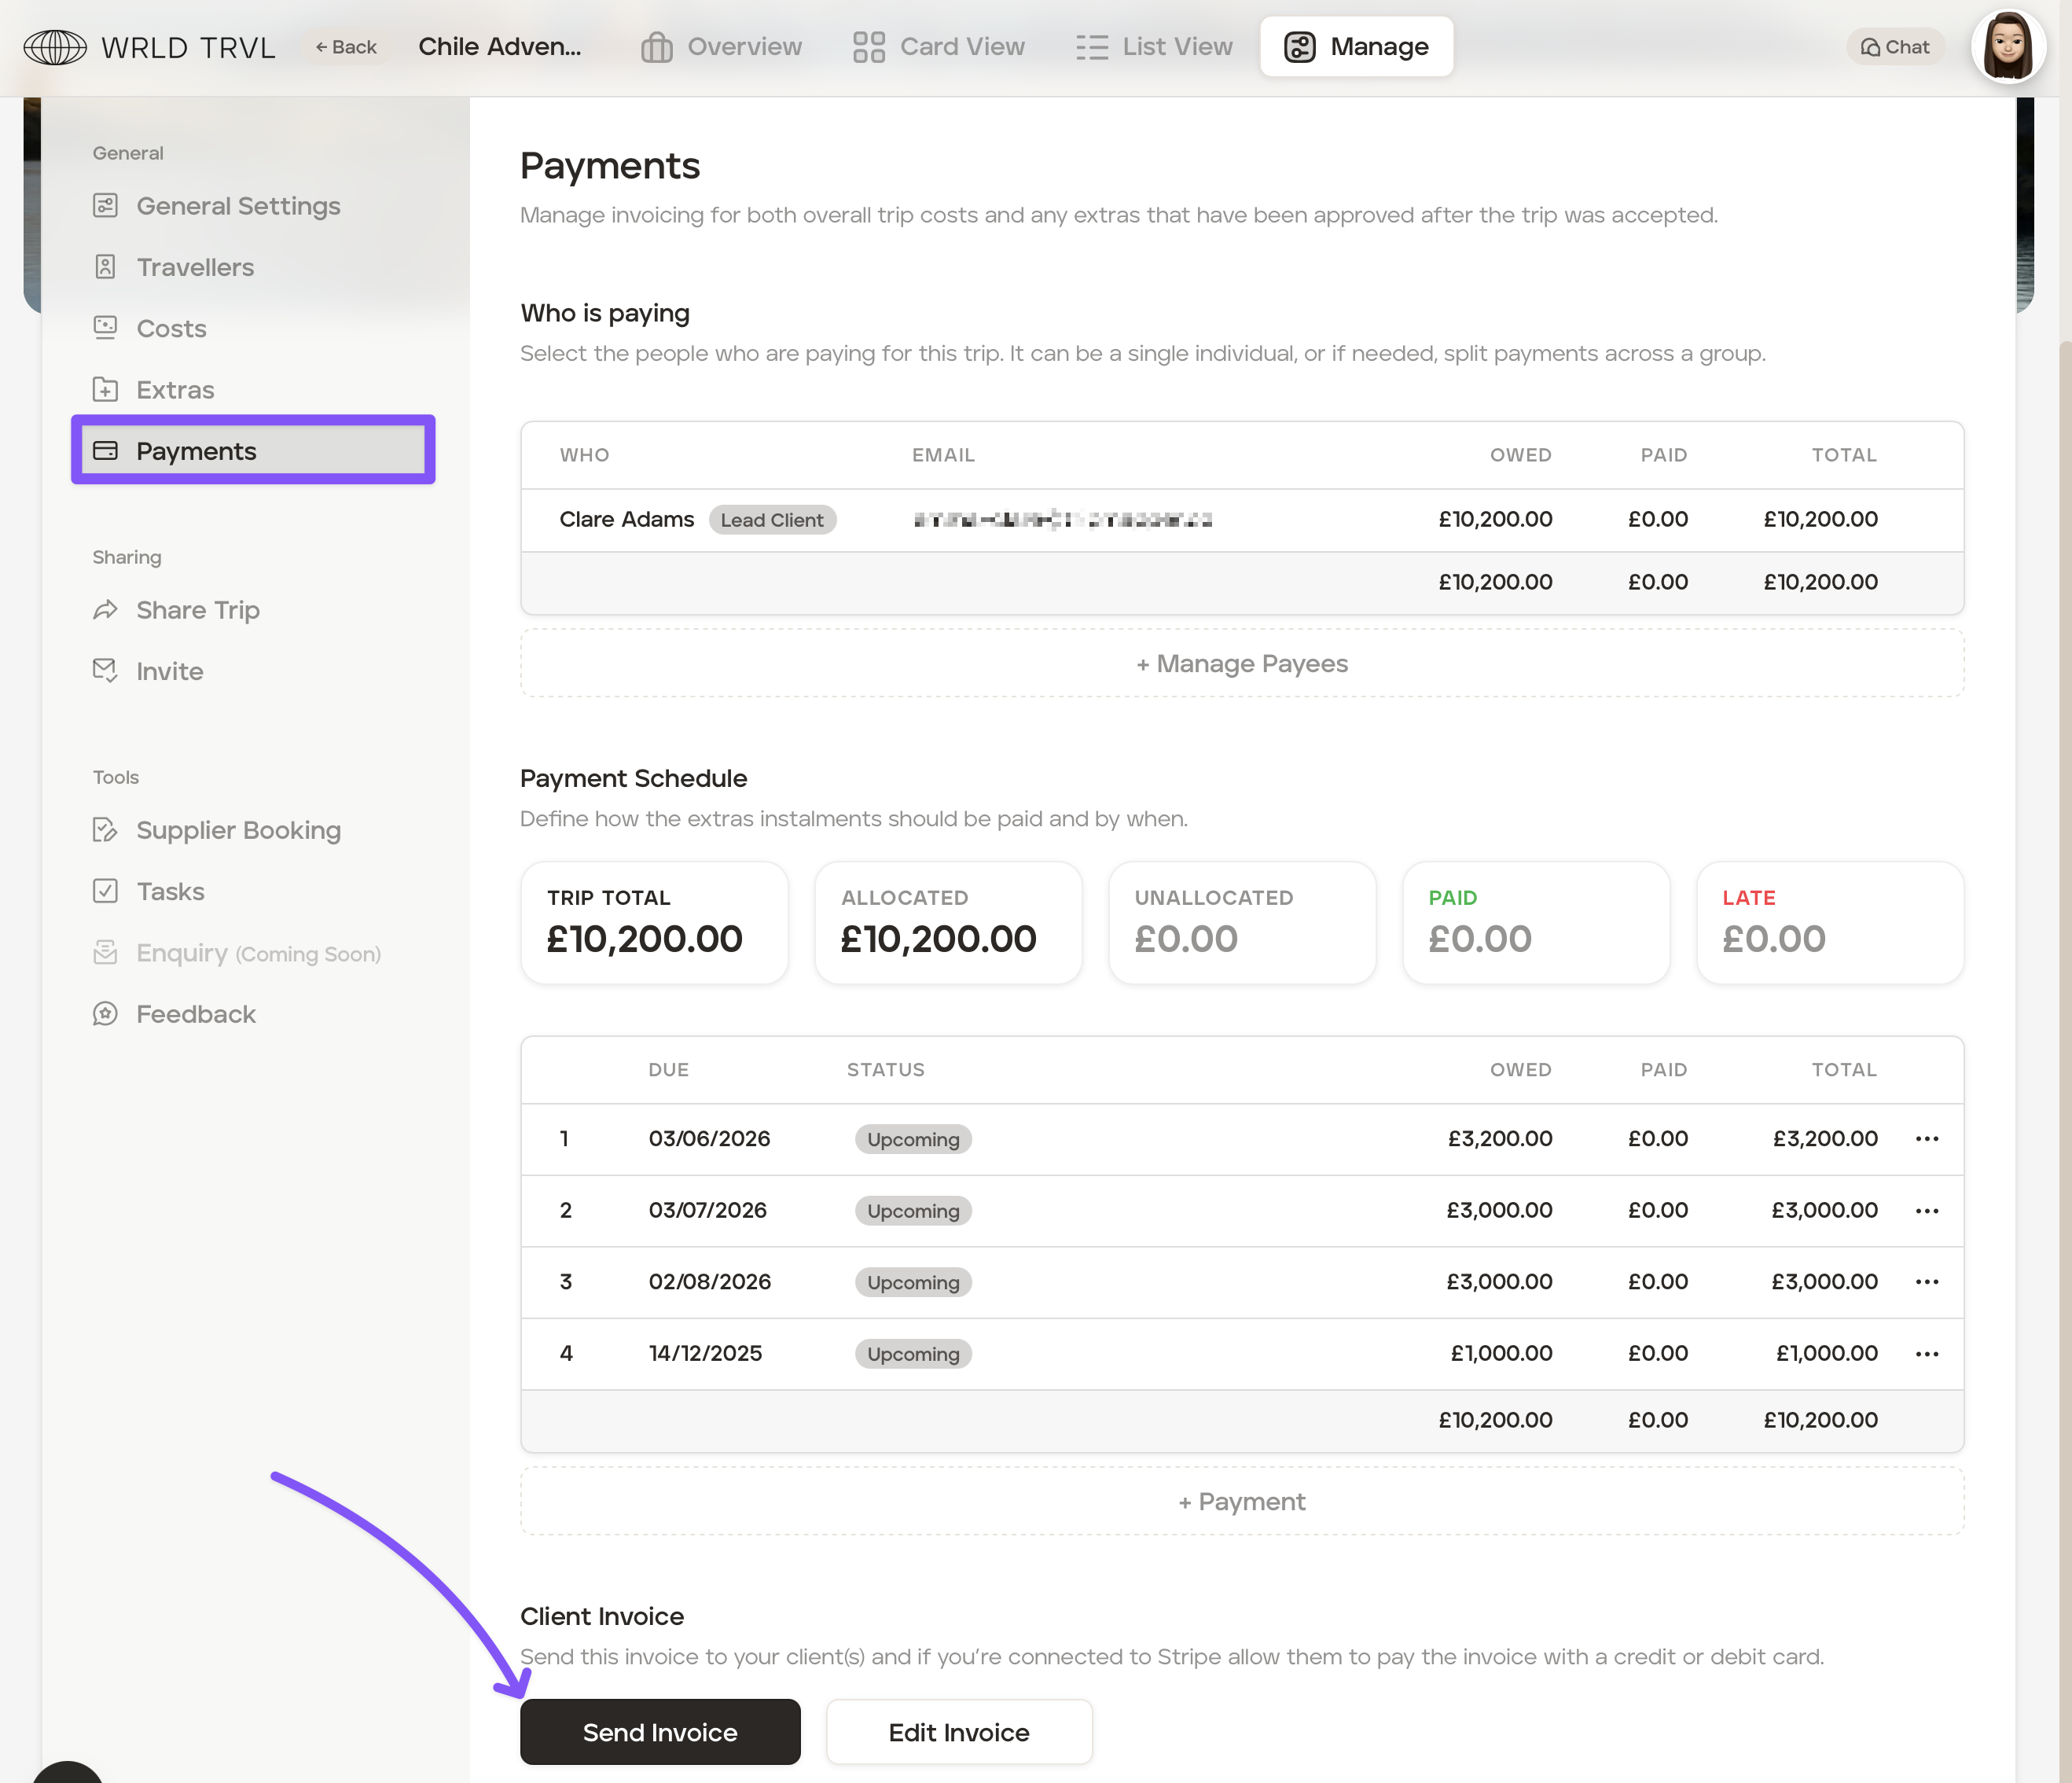Click the Invite envelope item
This screenshot has width=2072, height=1783.
point(169,671)
